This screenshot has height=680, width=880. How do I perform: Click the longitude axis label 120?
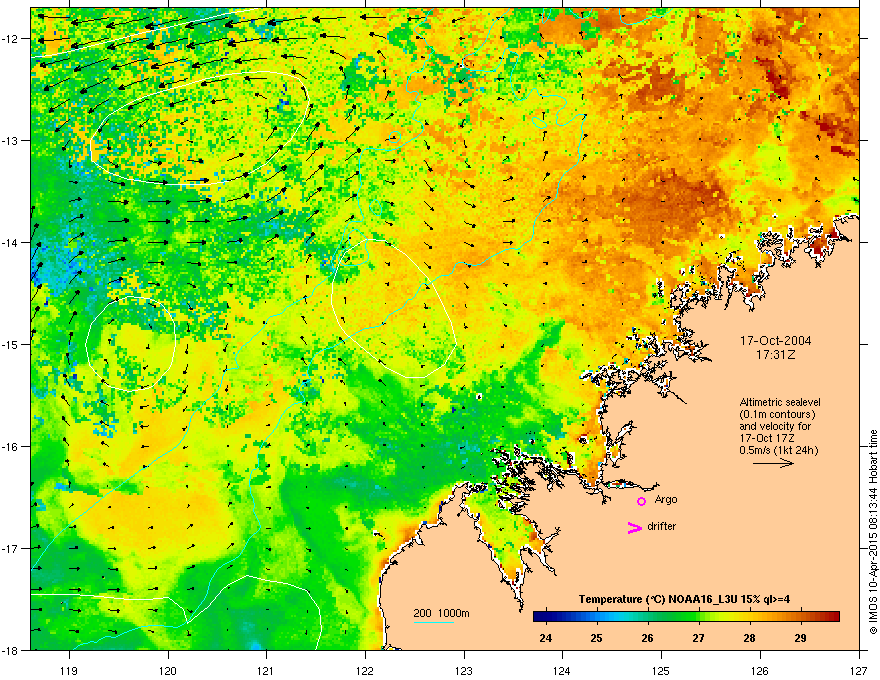pos(168,670)
